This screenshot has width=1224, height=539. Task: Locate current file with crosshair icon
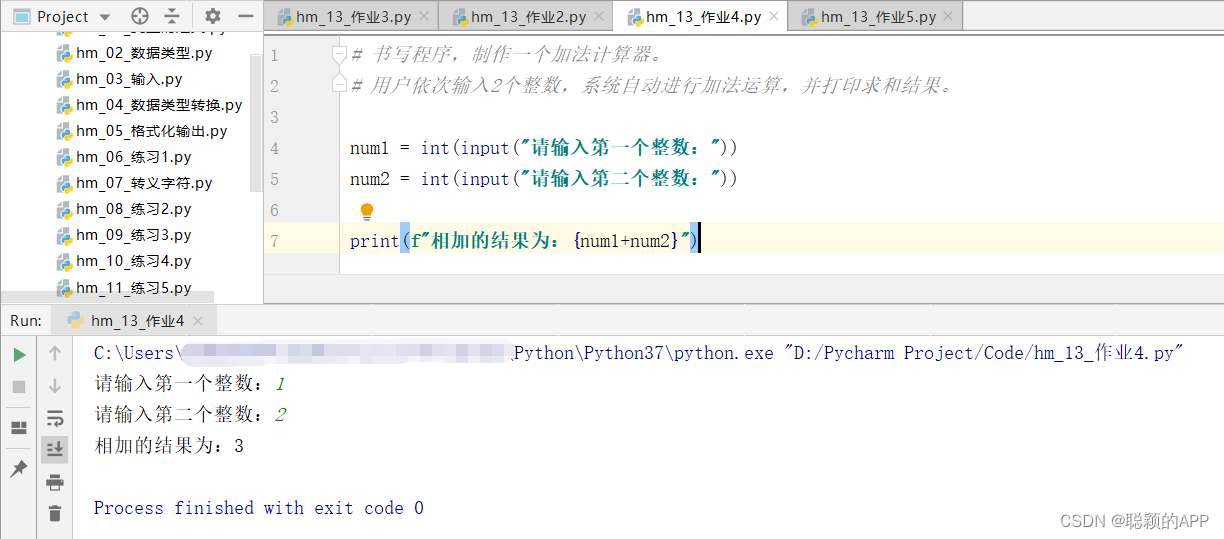pyautogui.click(x=140, y=16)
